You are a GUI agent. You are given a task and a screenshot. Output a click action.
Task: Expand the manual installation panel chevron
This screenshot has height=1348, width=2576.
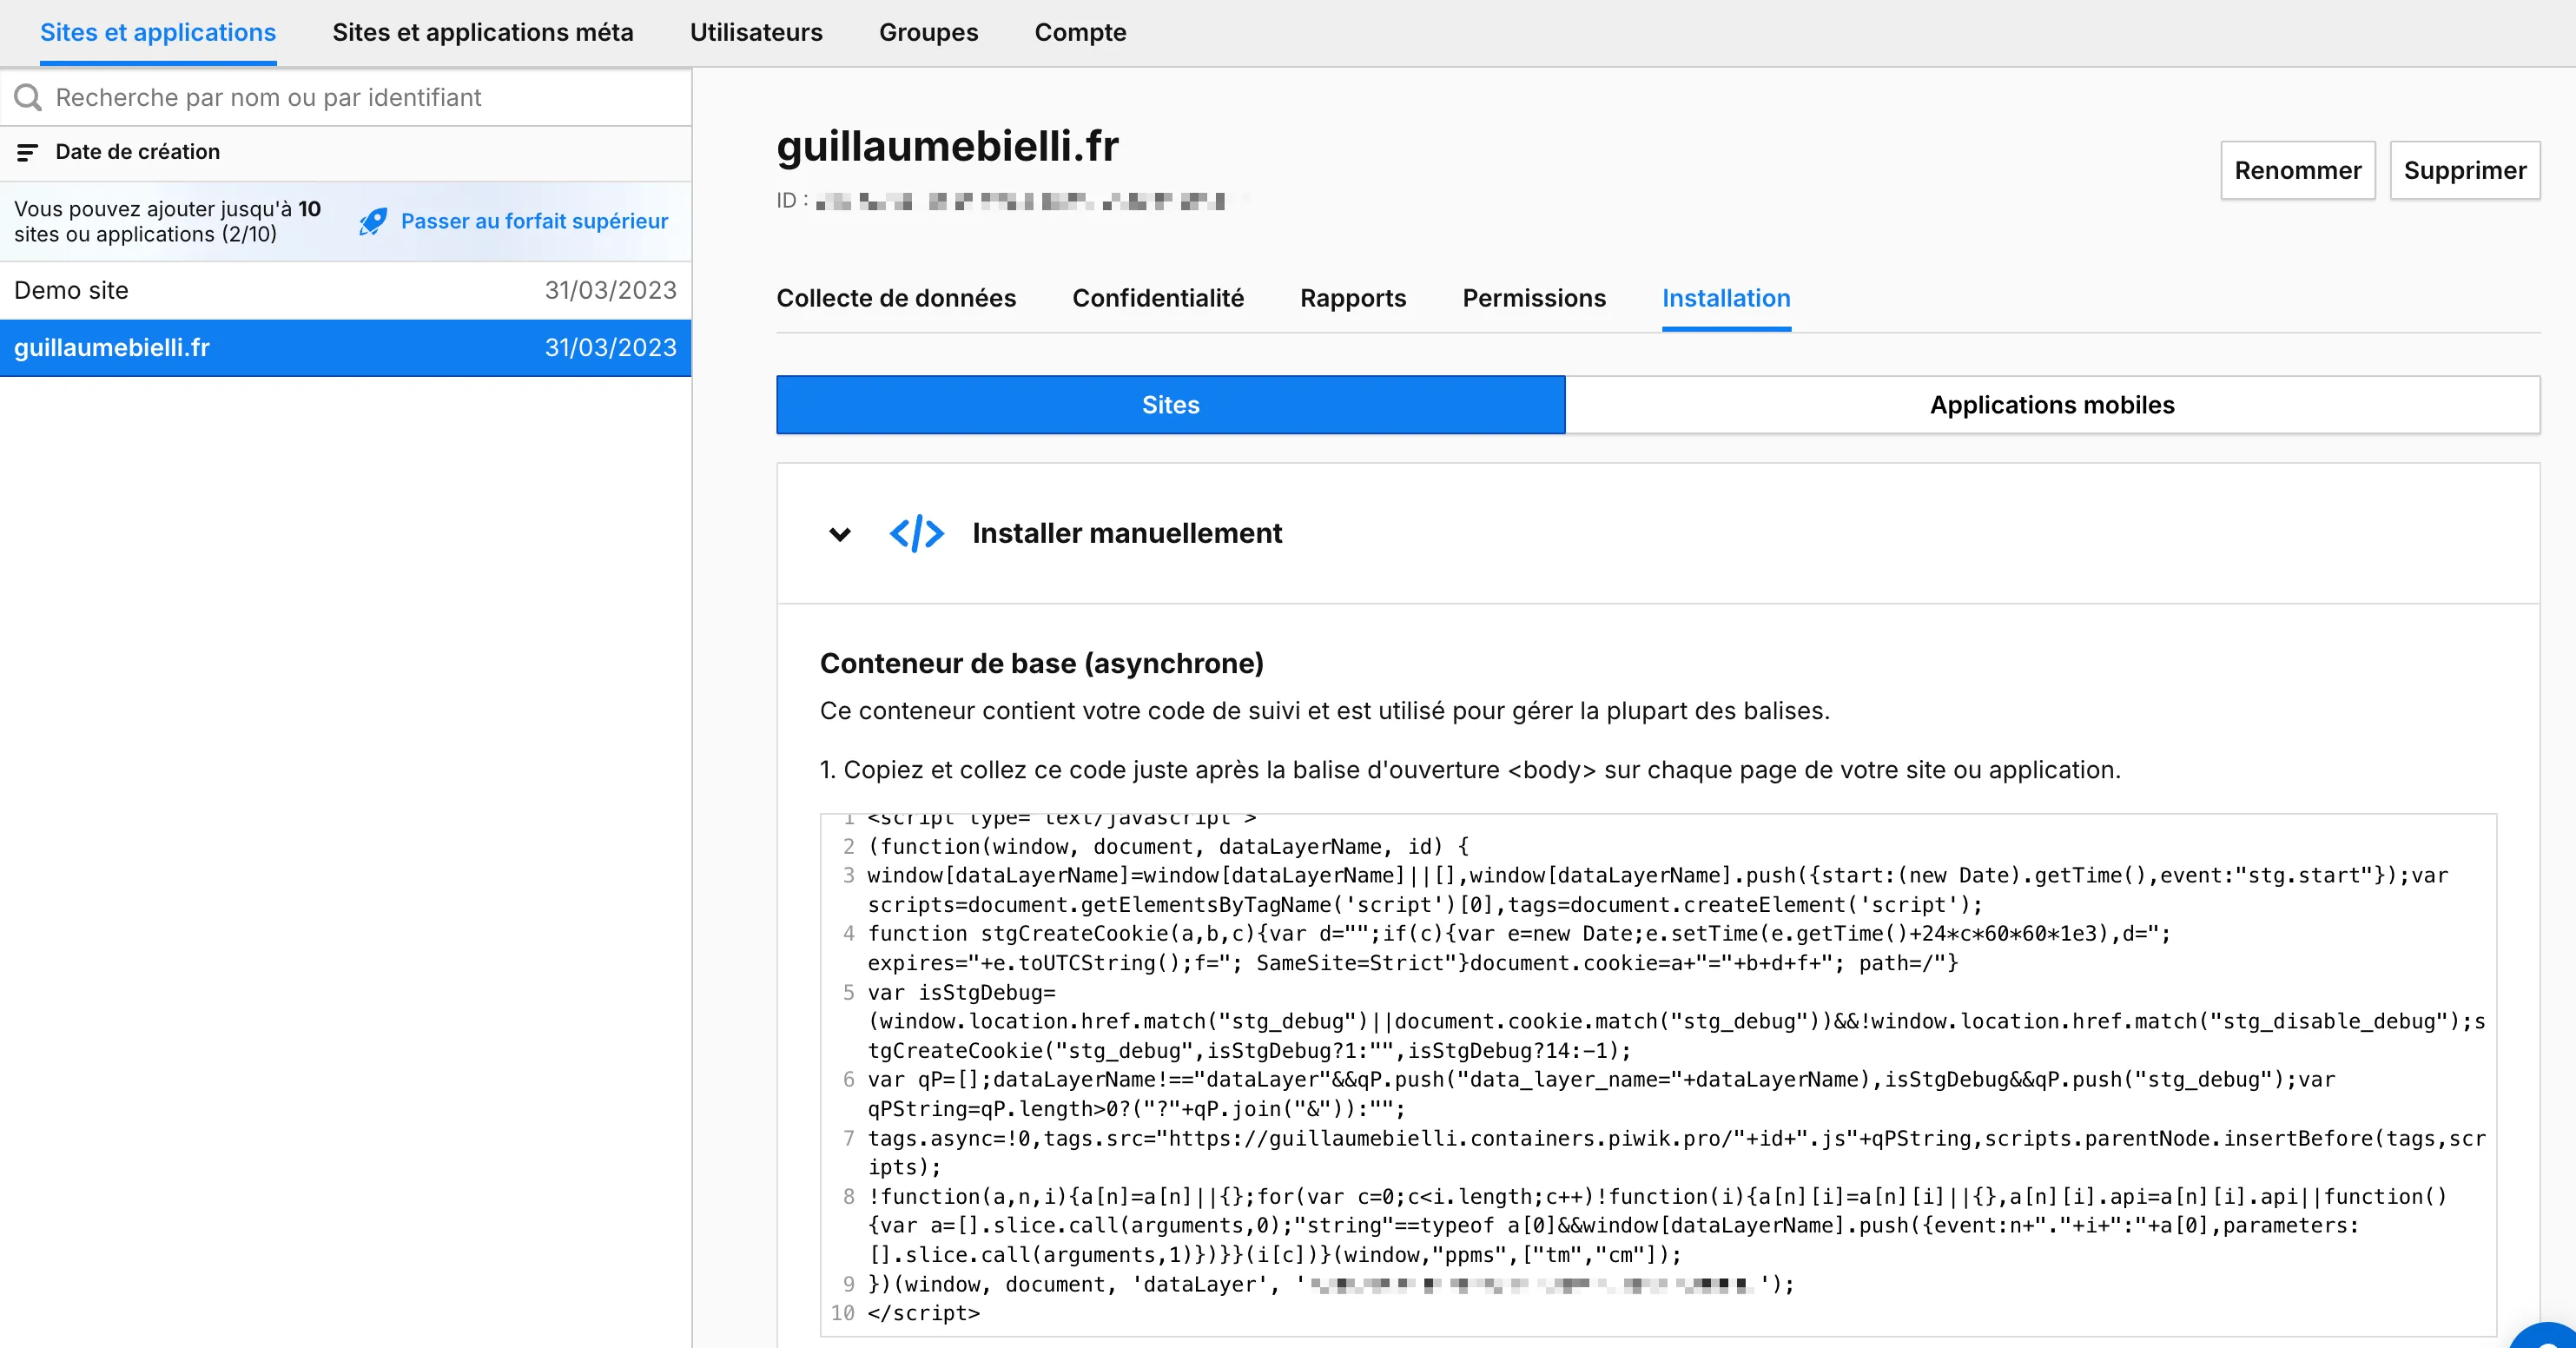[839, 535]
